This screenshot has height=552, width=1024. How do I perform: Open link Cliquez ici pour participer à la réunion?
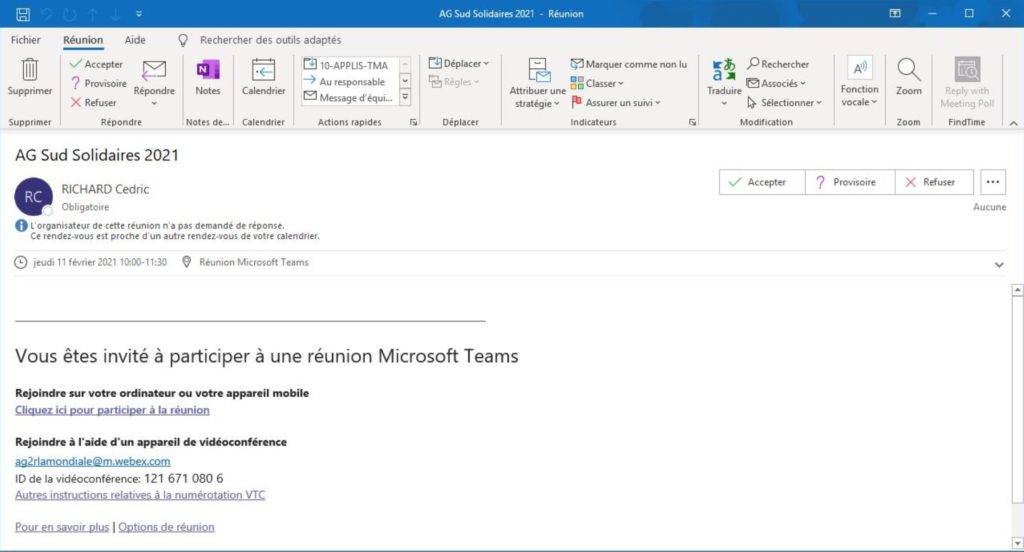point(112,410)
